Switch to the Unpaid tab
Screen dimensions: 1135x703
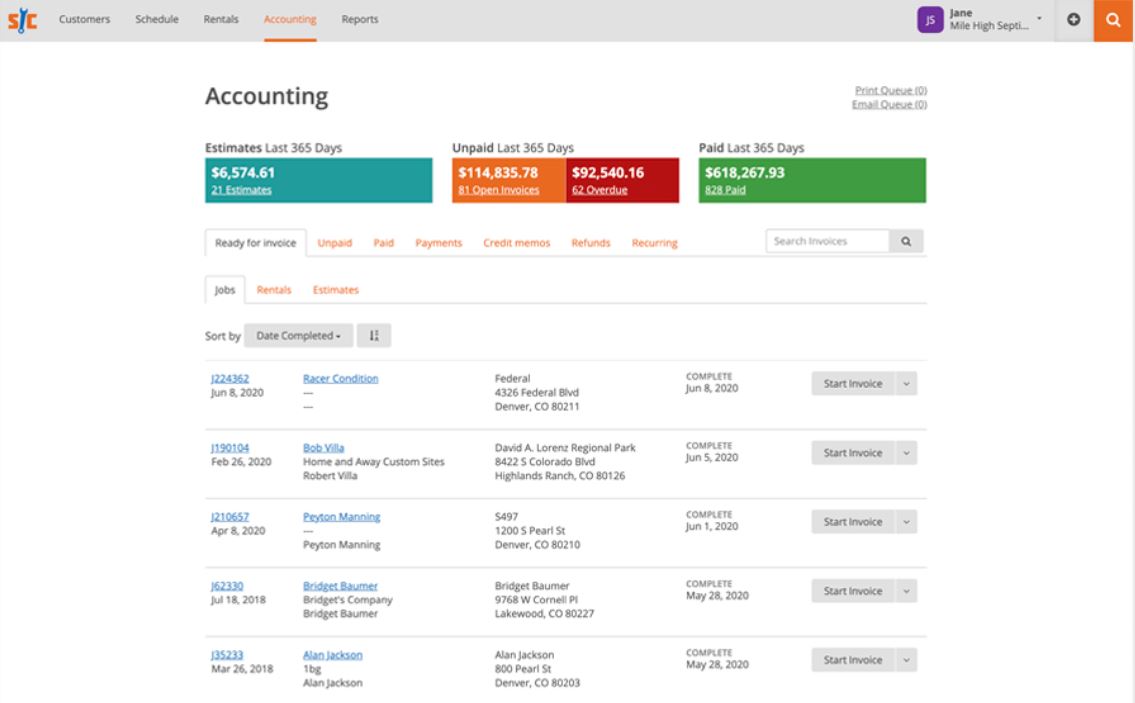tap(334, 243)
